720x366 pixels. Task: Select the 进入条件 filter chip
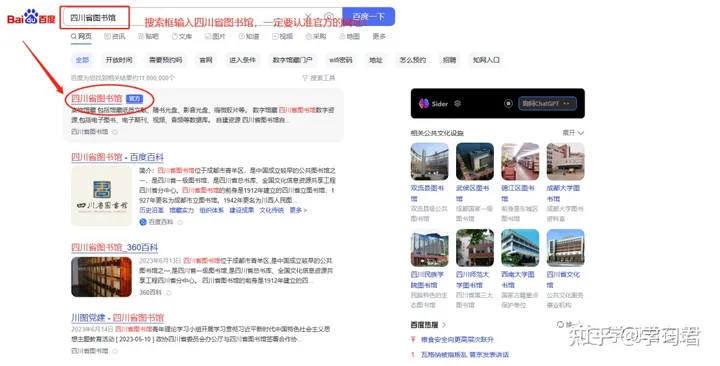click(242, 60)
